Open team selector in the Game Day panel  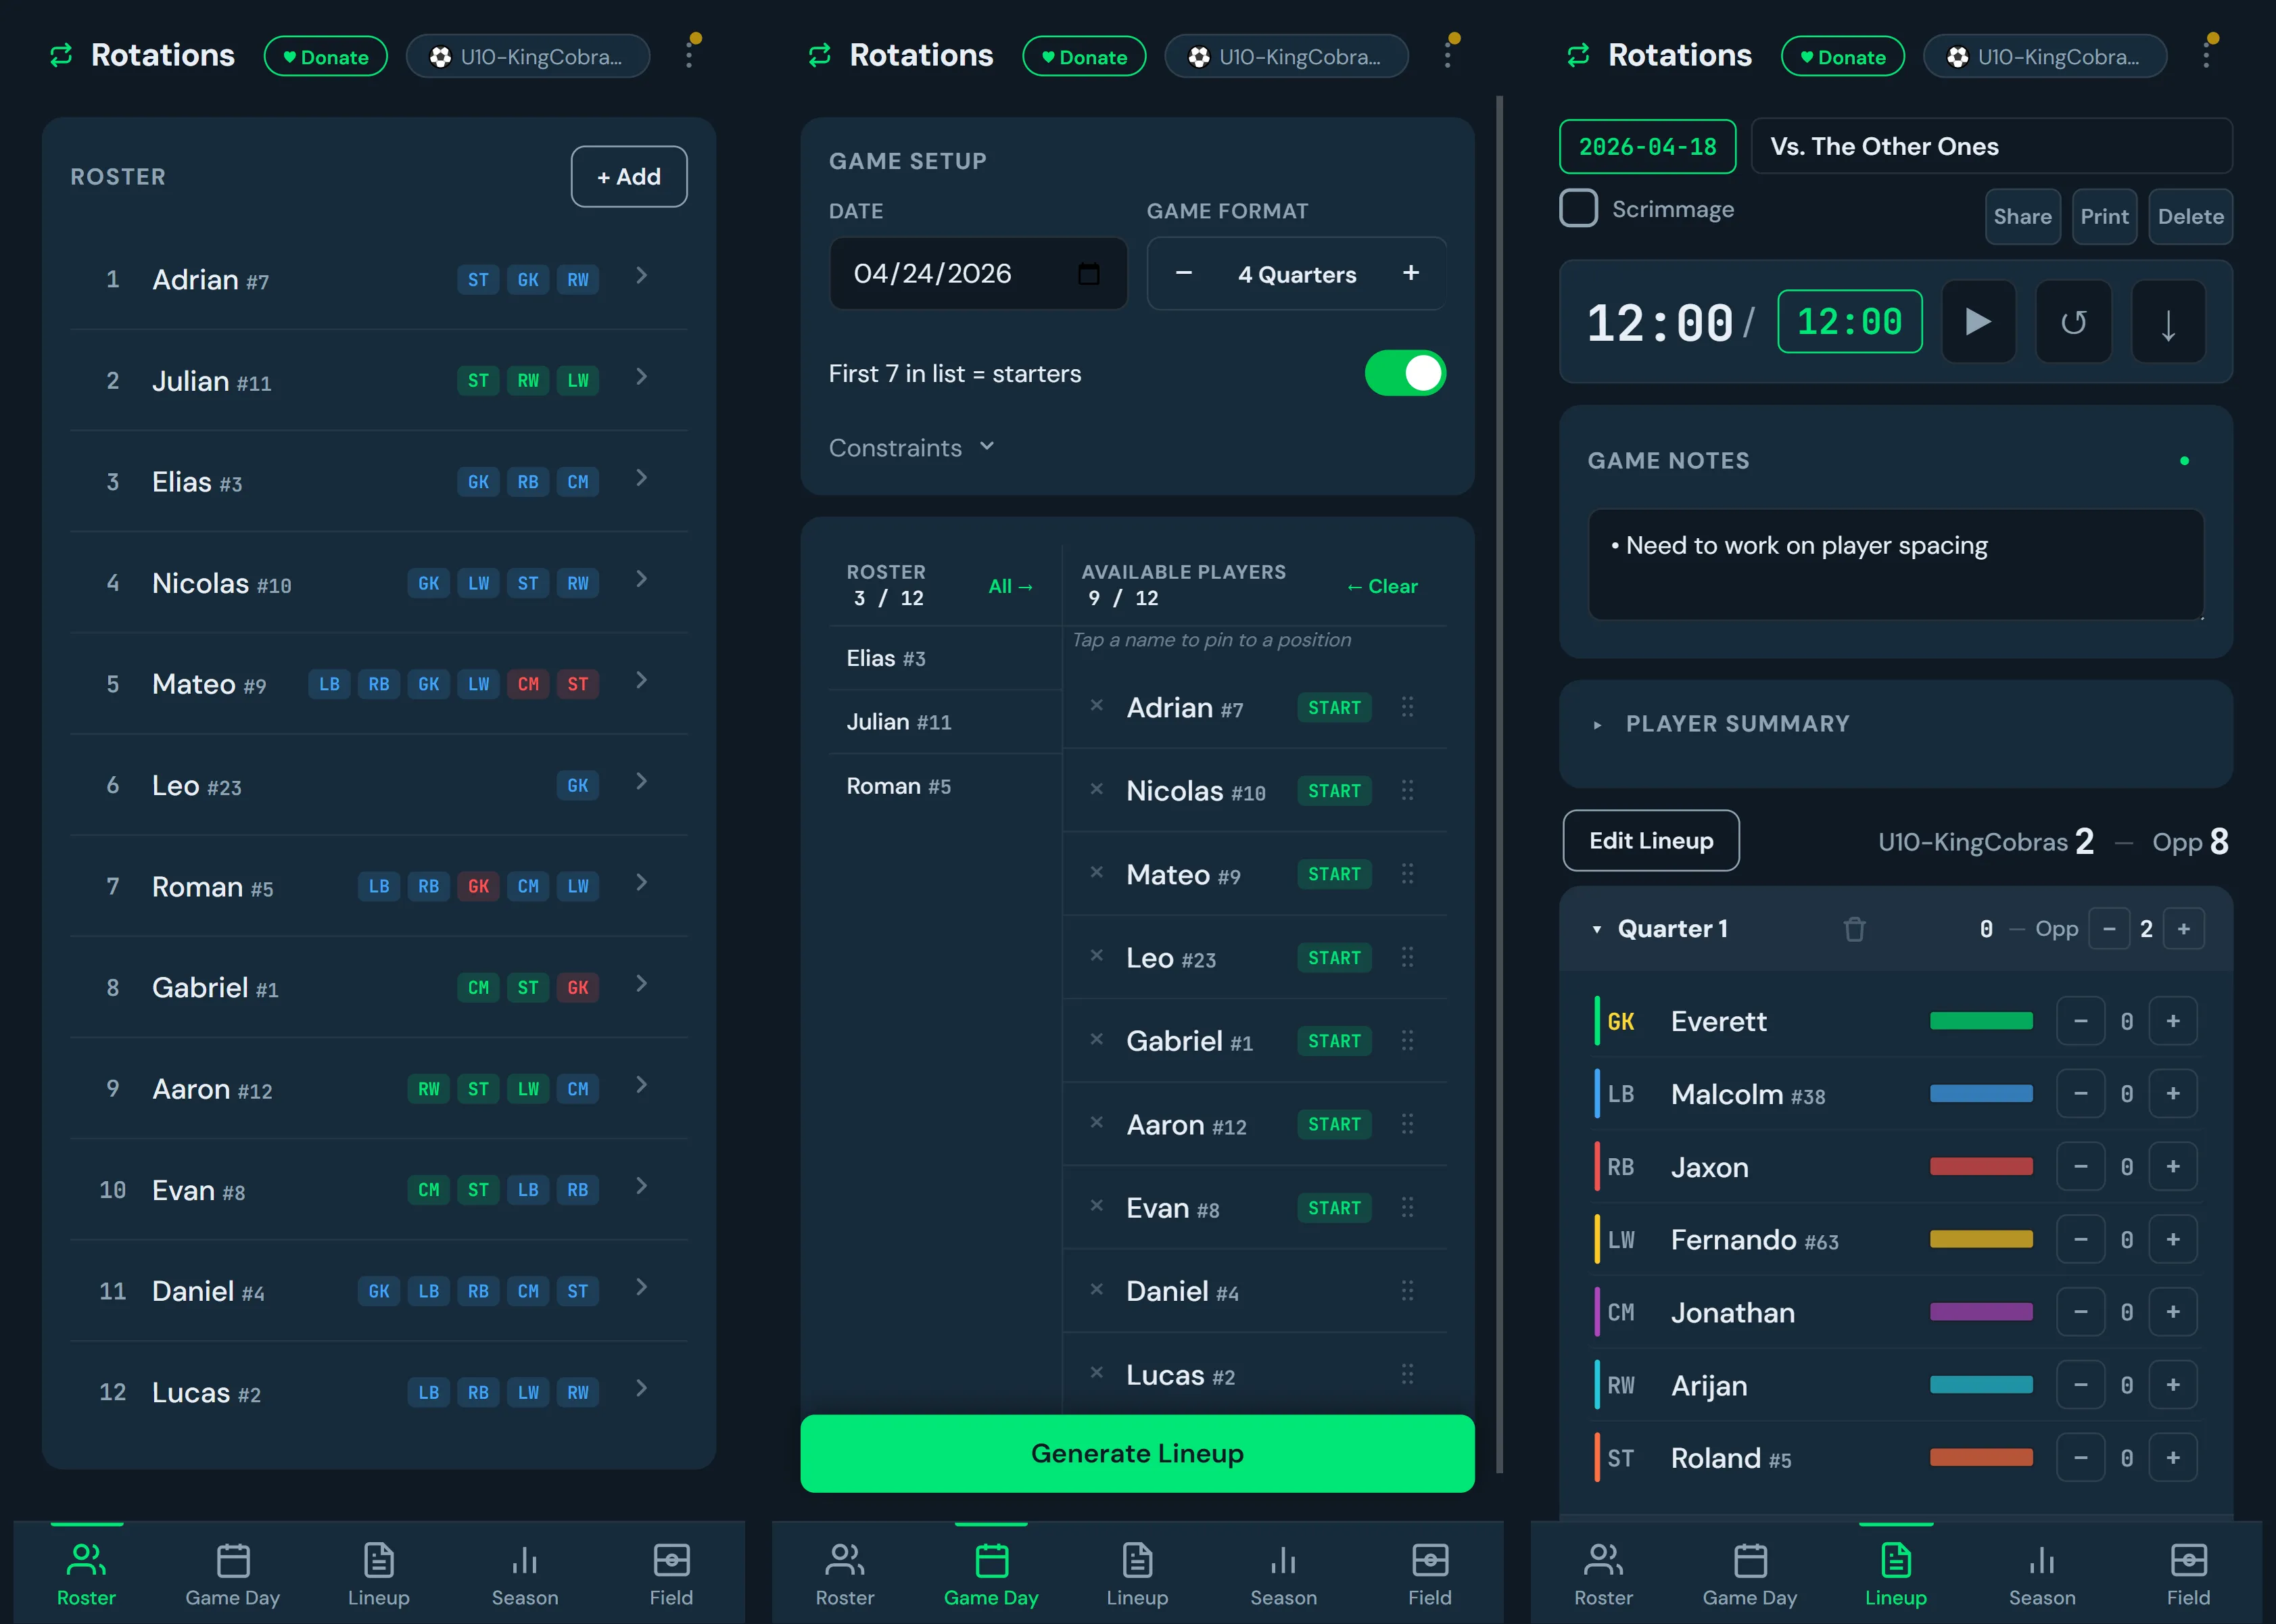[x=1286, y=56]
